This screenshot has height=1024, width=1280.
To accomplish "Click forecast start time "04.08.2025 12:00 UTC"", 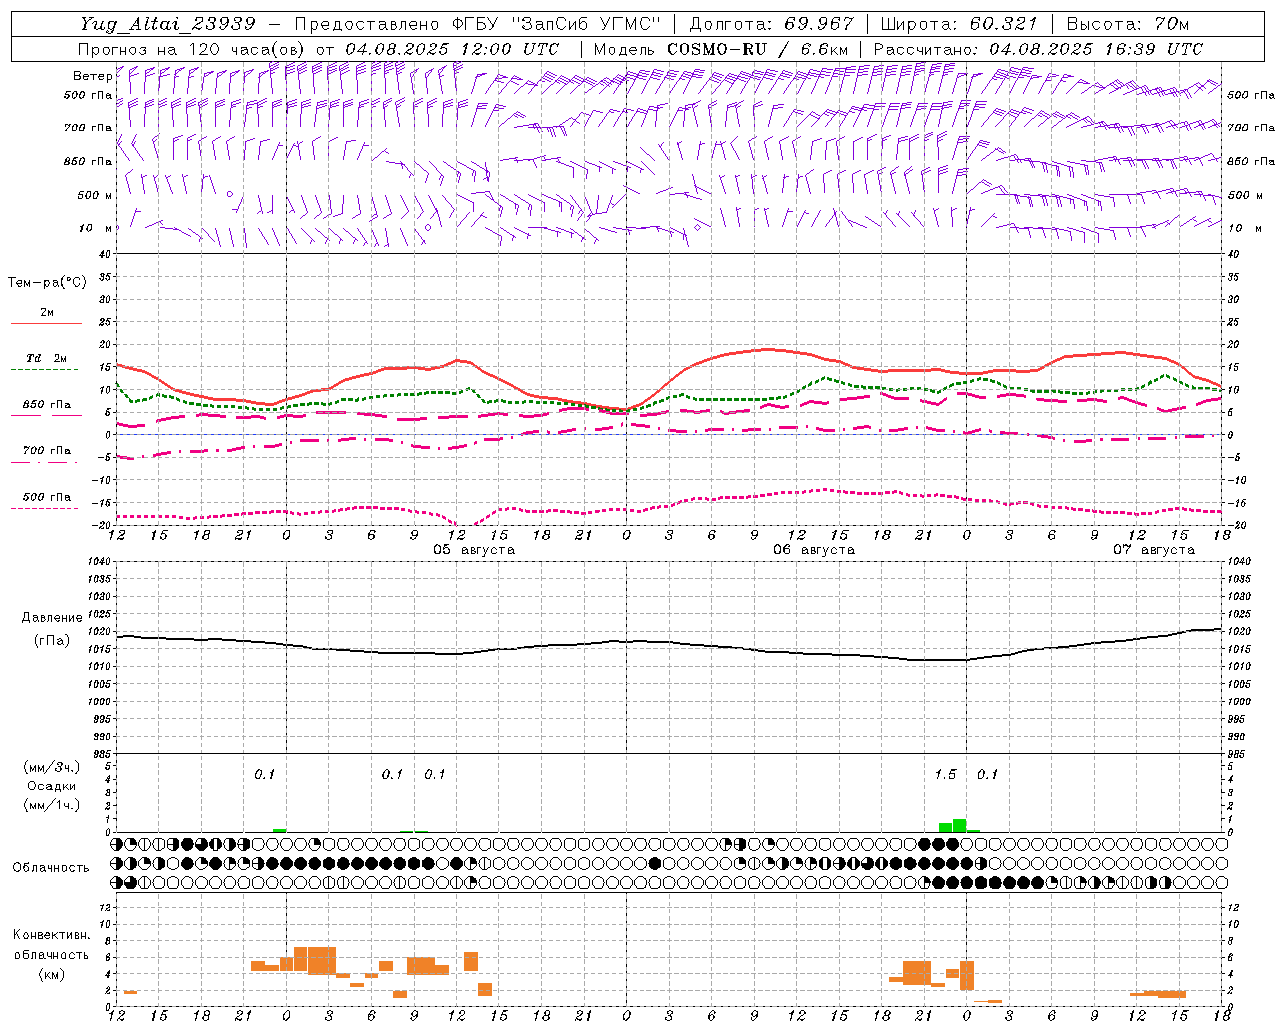I will [x=452, y=49].
